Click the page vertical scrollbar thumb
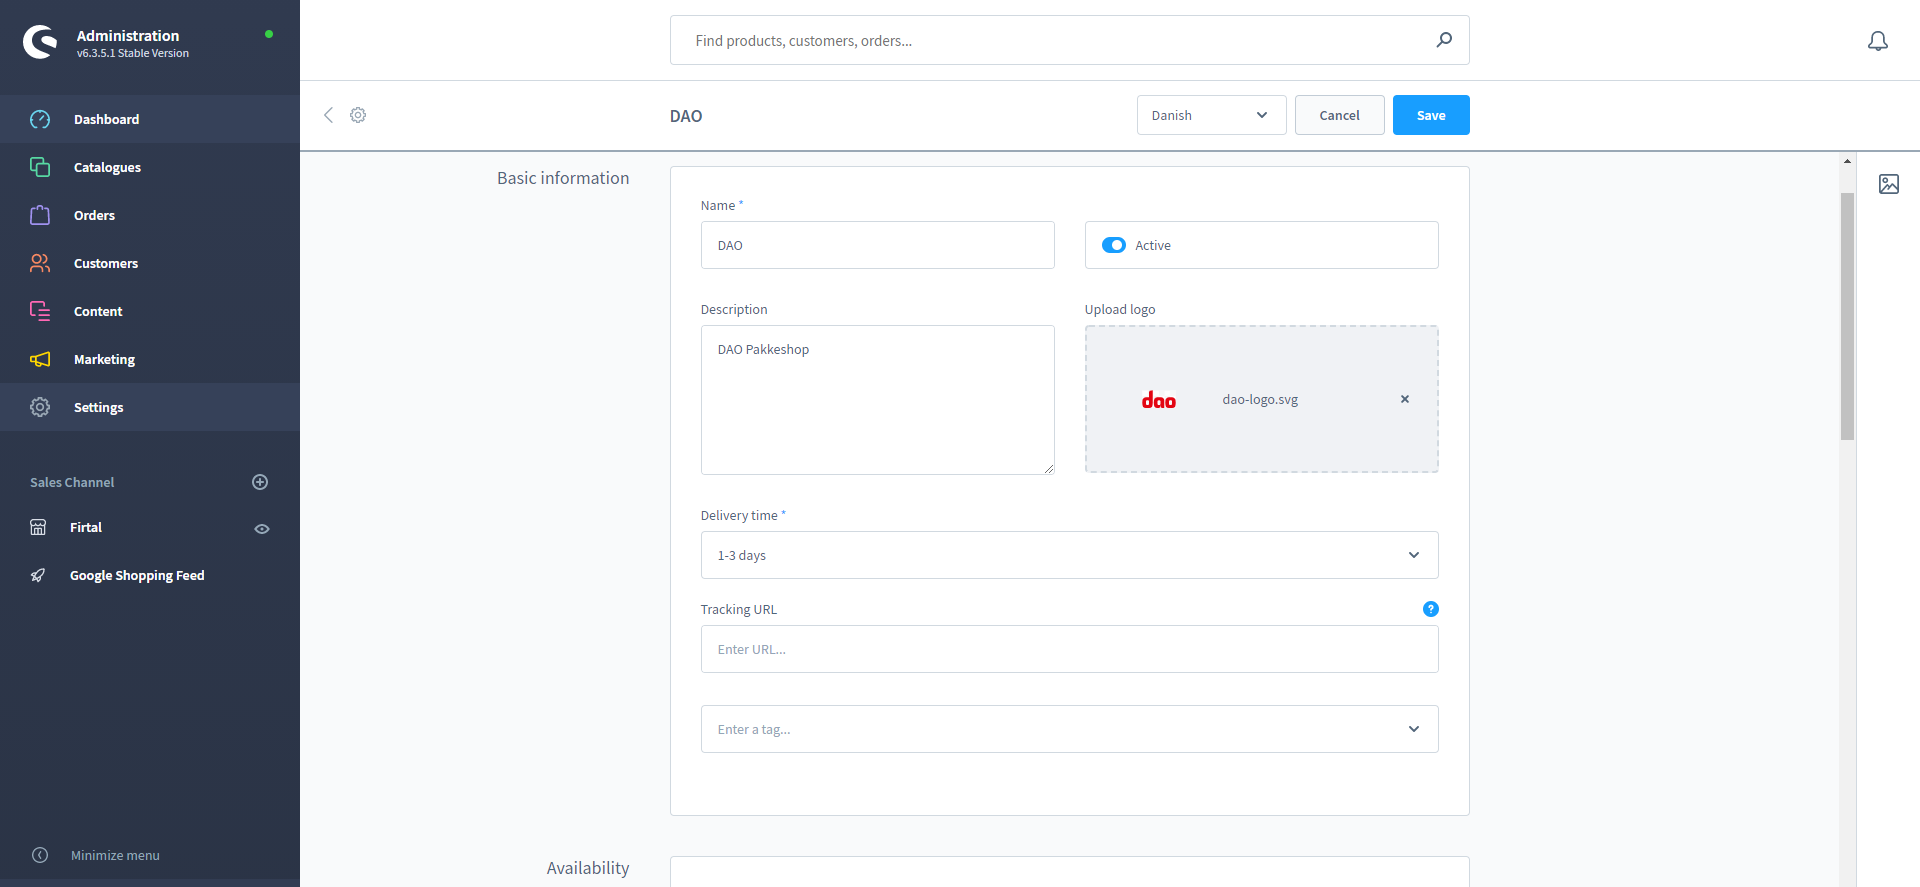1920x887 pixels. coord(1847,316)
